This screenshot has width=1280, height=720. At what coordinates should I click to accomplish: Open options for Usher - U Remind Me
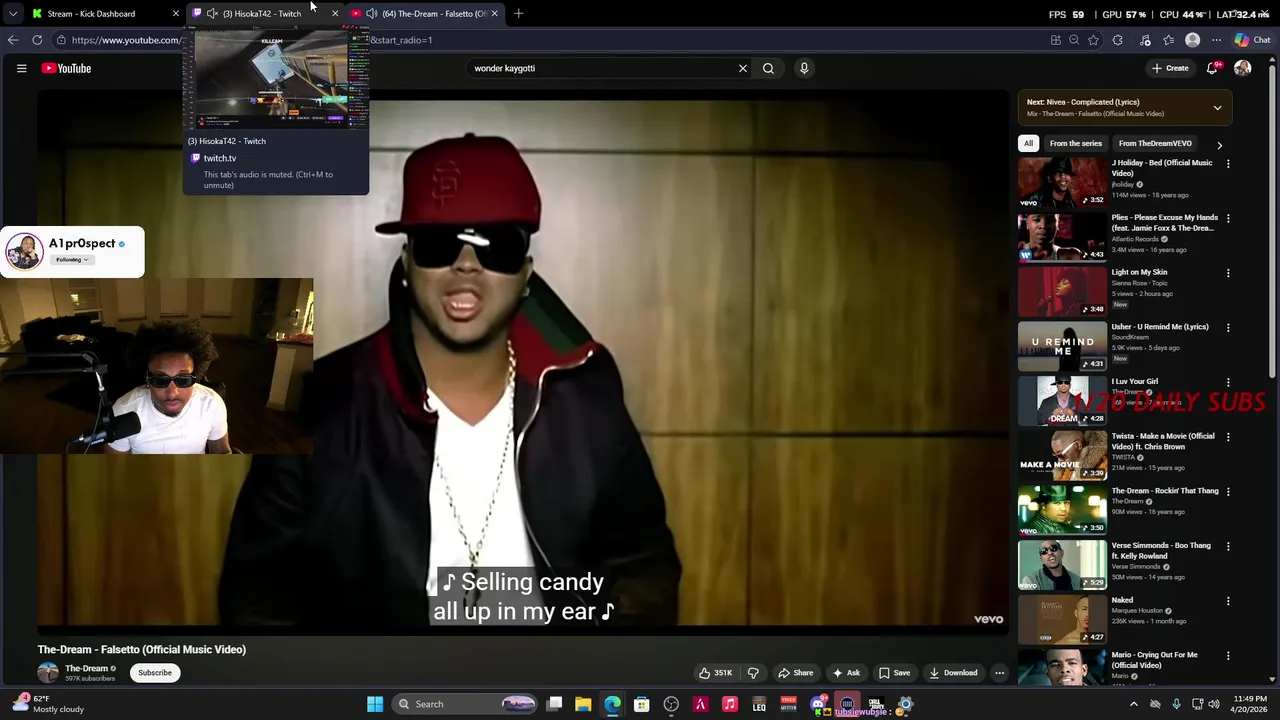pos(1228,328)
